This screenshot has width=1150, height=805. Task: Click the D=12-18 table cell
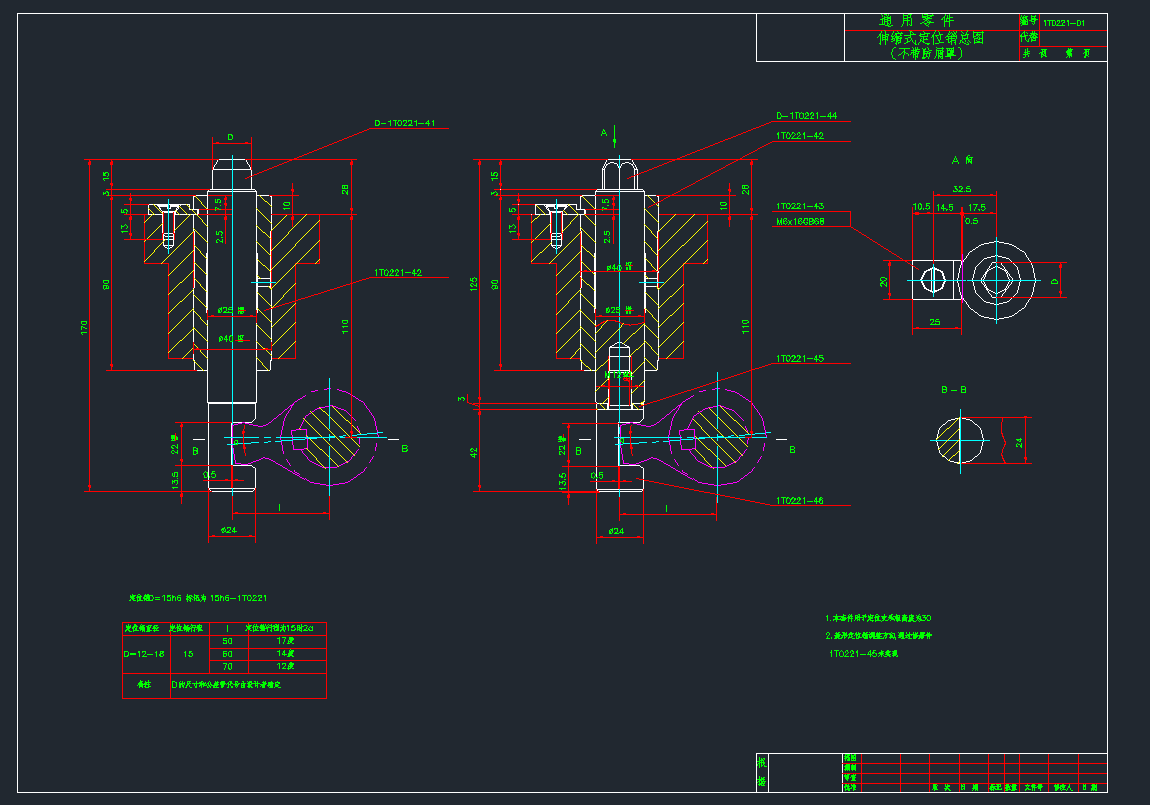(x=144, y=654)
